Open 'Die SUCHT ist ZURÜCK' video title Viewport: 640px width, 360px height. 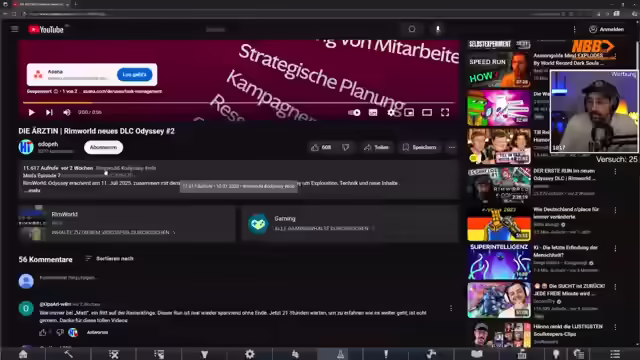click(x=569, y=290)
